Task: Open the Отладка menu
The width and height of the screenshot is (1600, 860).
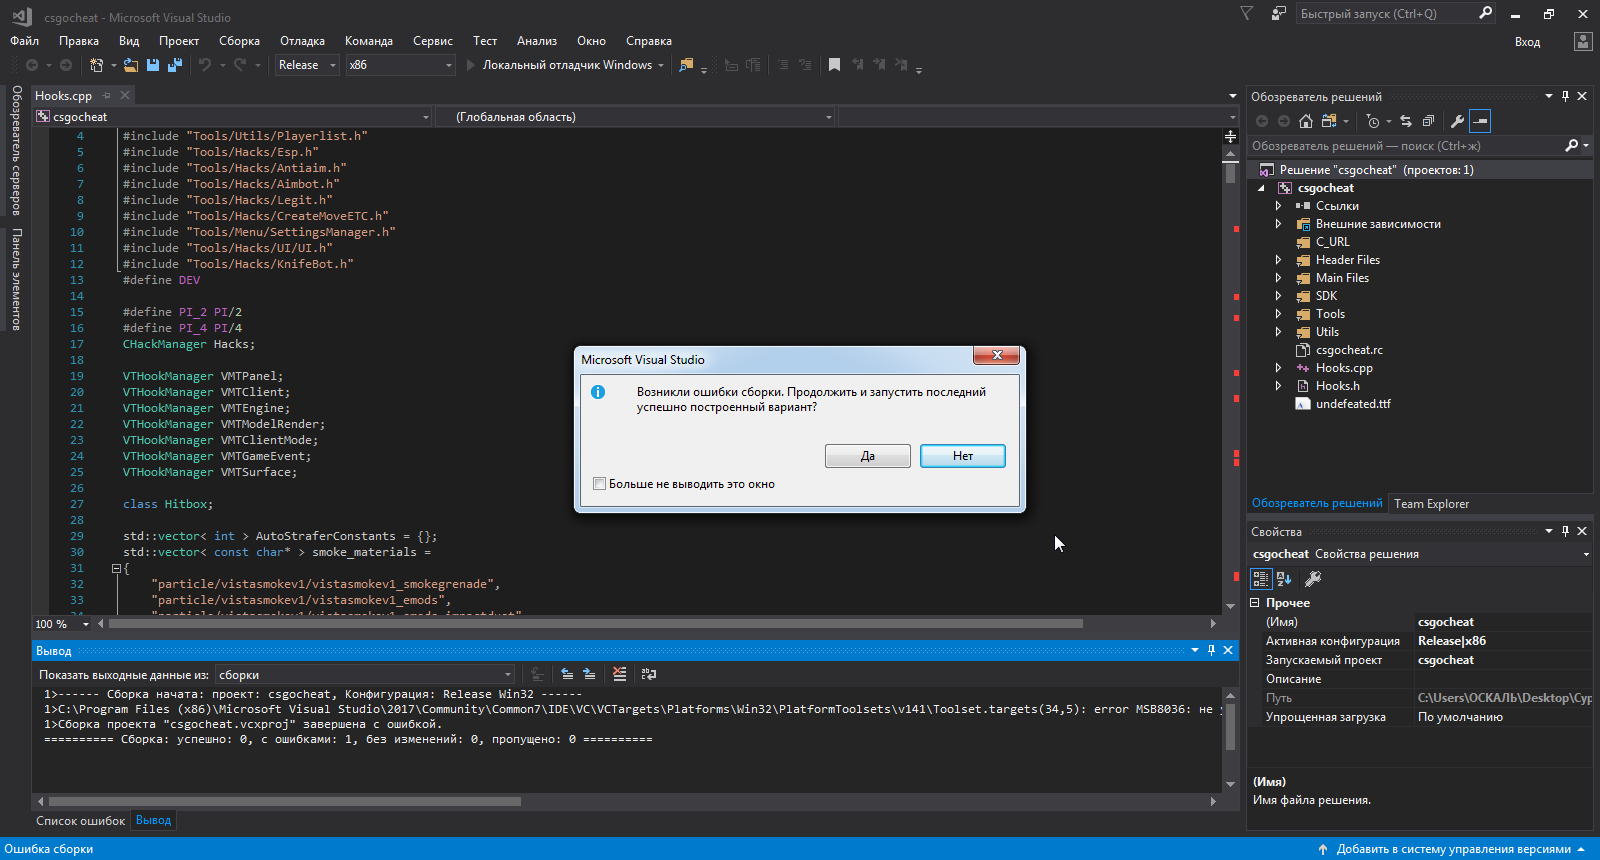Action: pyautogui.click(x=302, y=41)
